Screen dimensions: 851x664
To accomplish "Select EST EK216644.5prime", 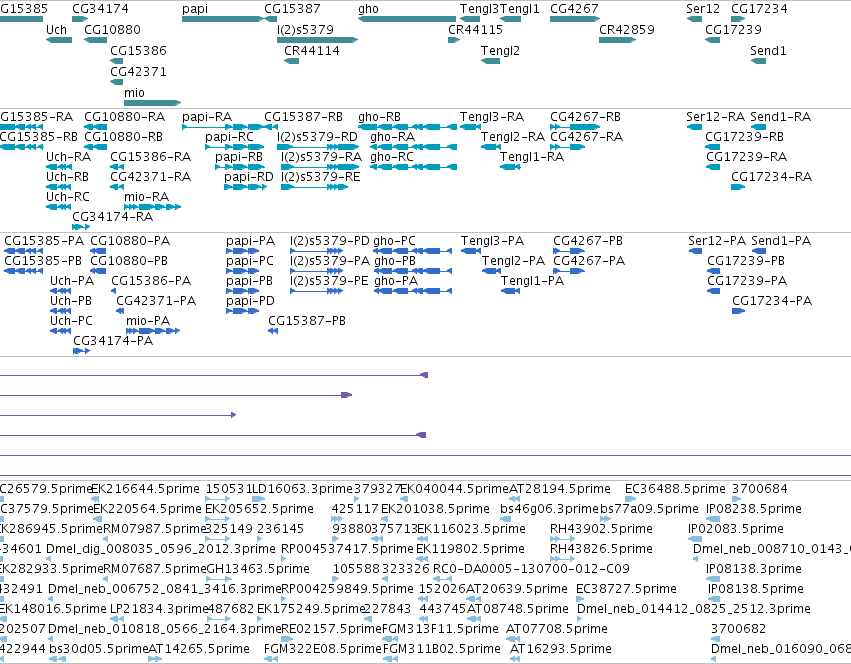I will tap(145, 489).
